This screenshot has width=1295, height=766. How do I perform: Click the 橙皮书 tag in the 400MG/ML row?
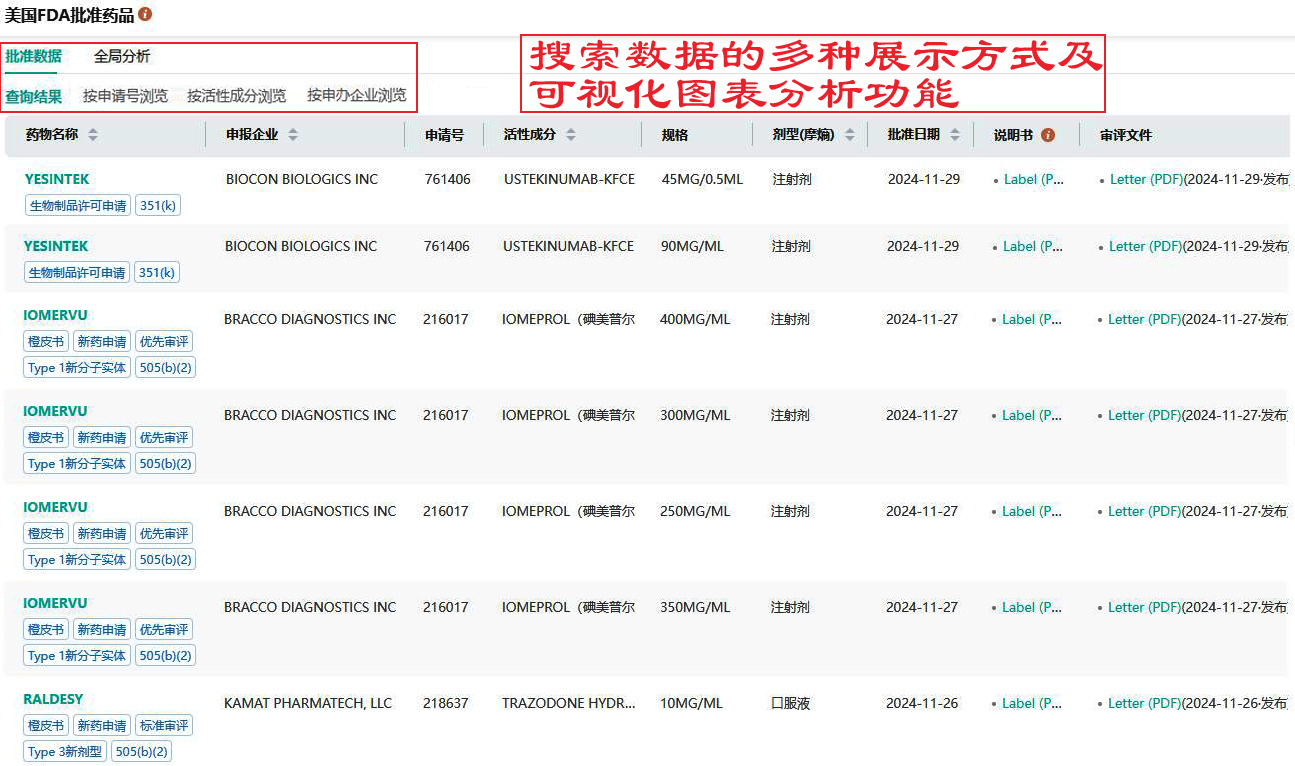tap(46, 342)
